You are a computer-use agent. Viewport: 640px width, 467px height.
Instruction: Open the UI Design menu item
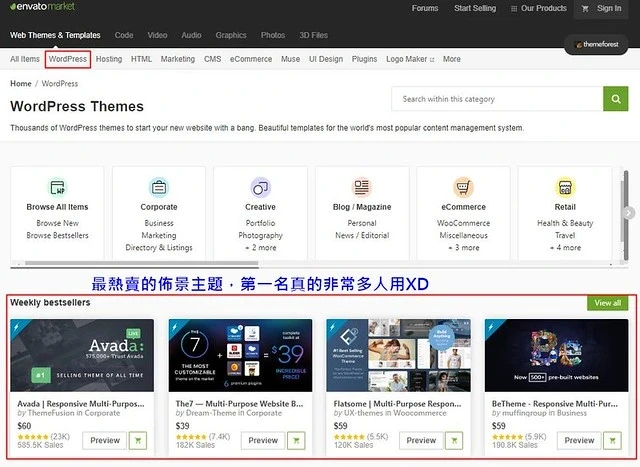[x=326, y=59]
